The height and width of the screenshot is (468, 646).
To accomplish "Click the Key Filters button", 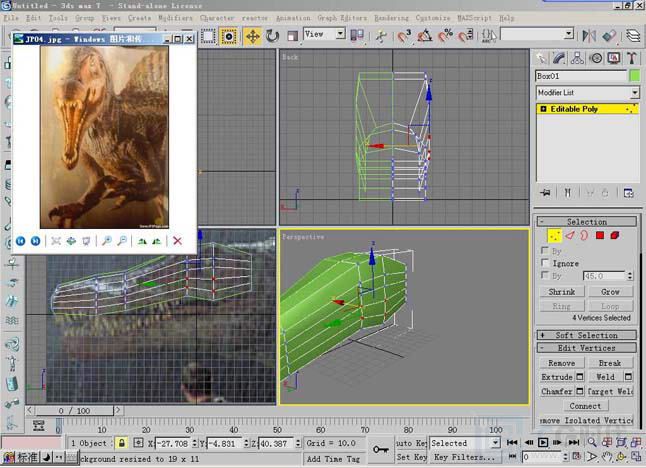I will (464, 457).
